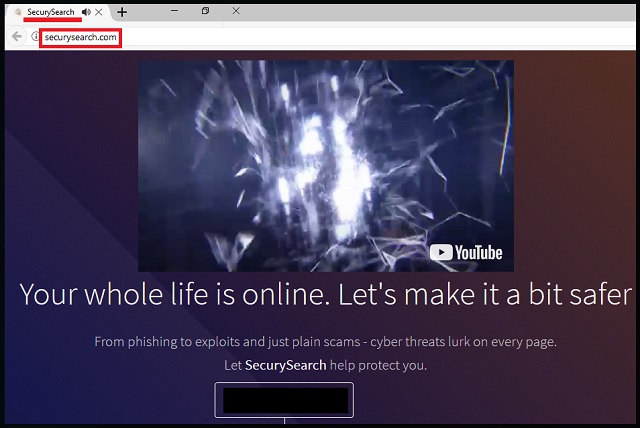640x428 pixels.
Task: View site information icon in address bar
Action: point(35,37)
